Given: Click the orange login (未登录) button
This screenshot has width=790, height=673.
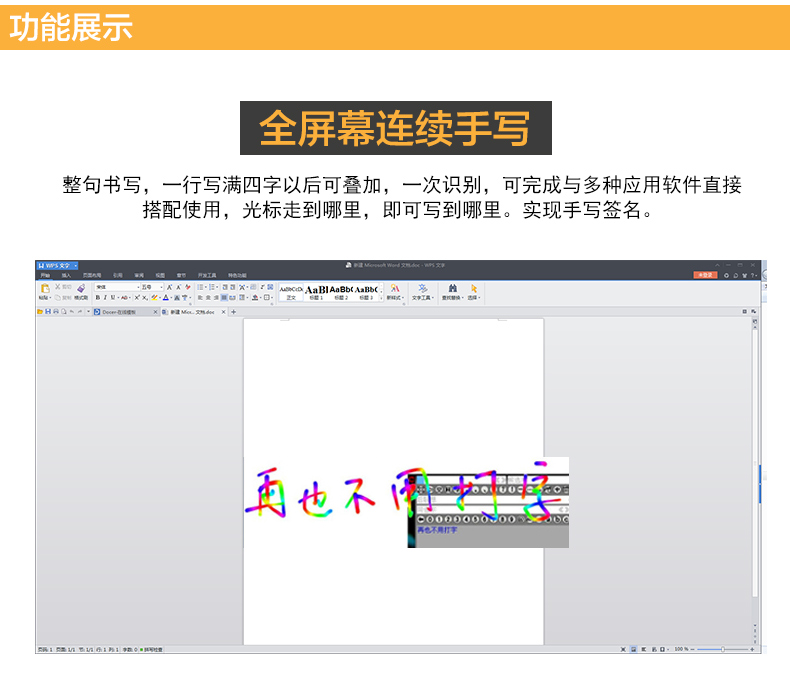Looking at the screenshot, I should [705, 275].
